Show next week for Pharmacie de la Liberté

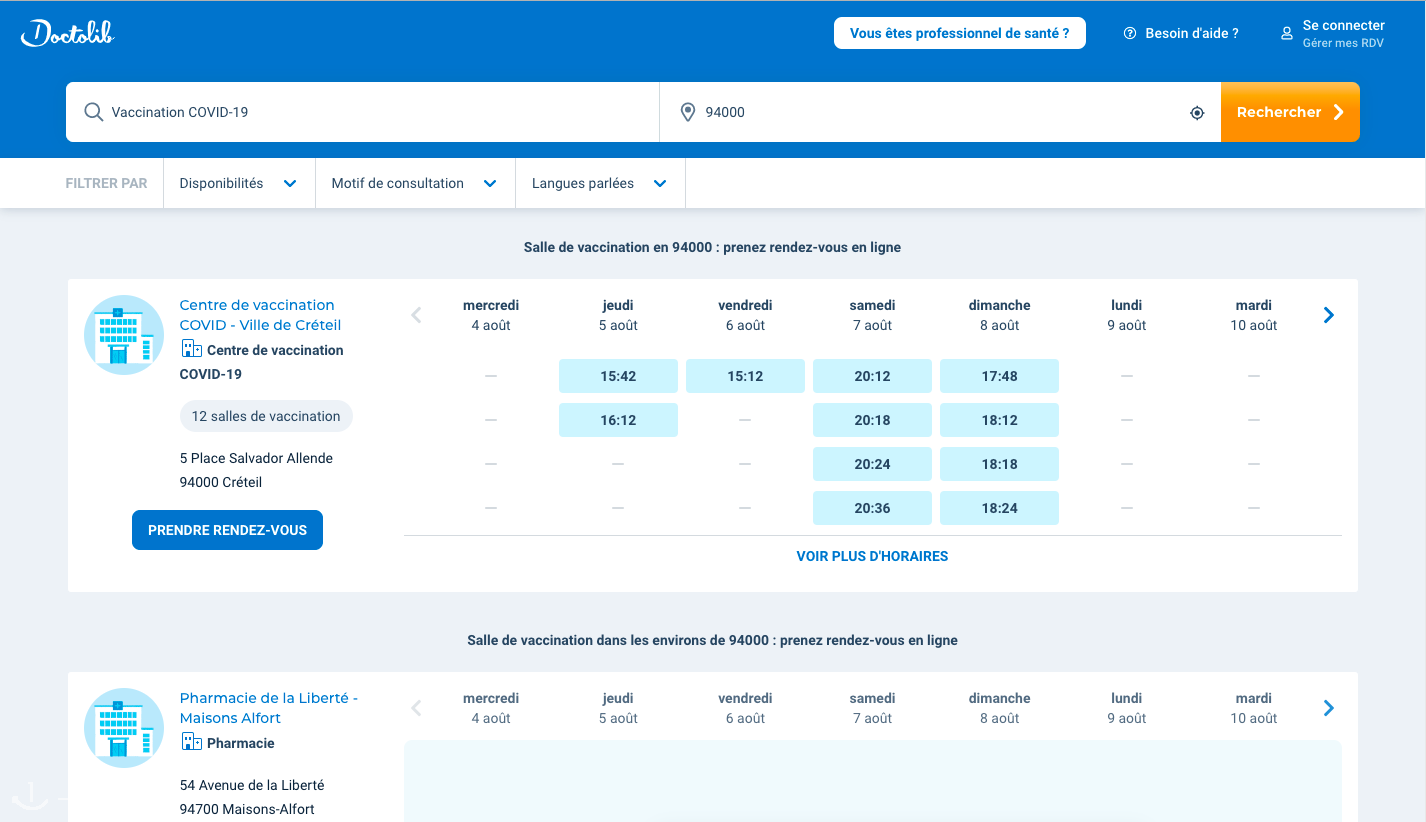(x=1329, y=708)
